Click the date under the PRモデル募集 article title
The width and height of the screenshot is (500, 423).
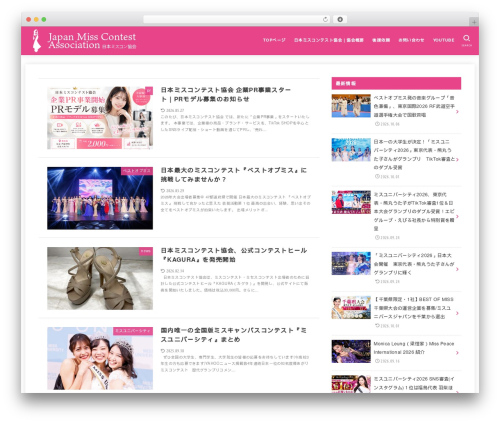(173, 110)
